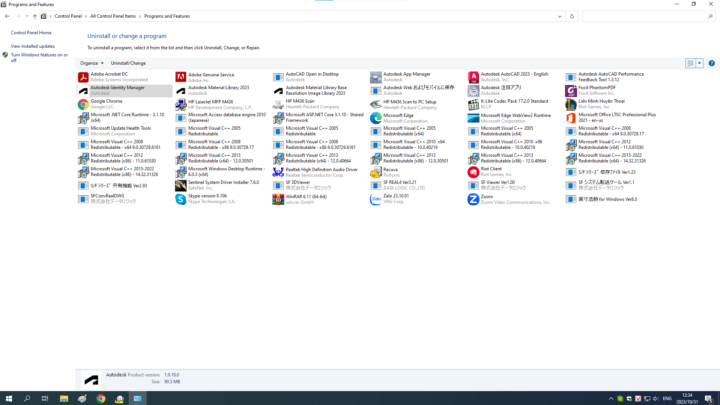The width and height of the screenshot is (720, 405).
Task: Click the Autodesk Material Library 2023 icon
Action: click(x=180, y=90)
